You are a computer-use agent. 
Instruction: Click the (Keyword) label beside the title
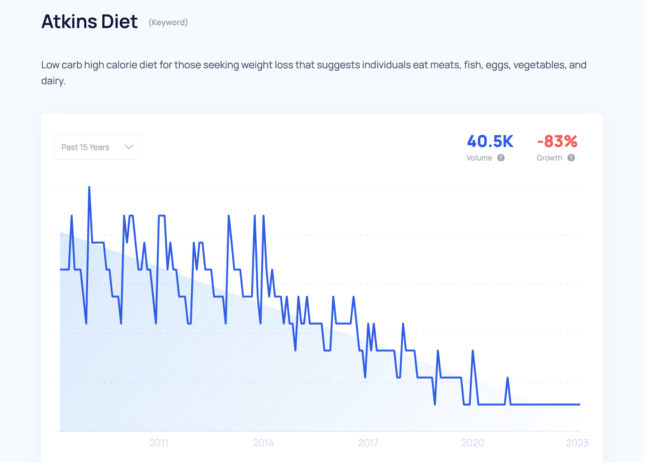point(168,22)
